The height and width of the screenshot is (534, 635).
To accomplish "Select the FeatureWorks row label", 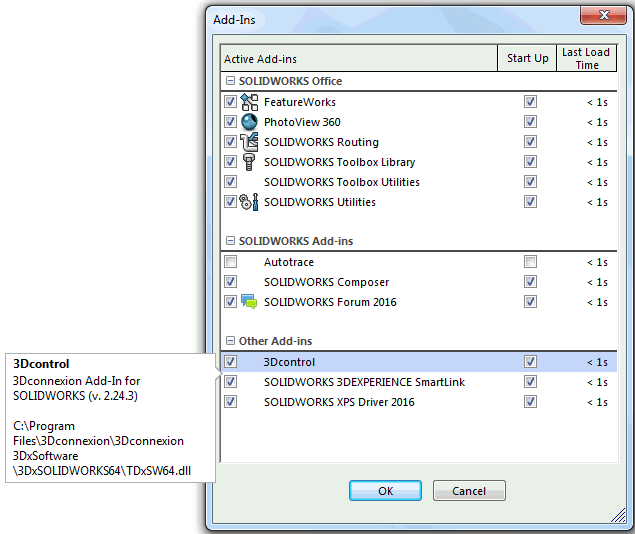I will click(x=300, y=102).
